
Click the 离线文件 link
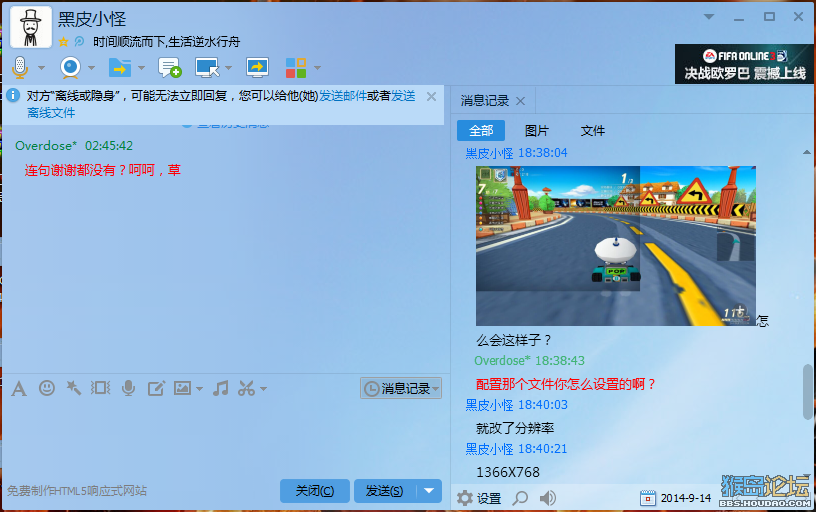[x=51, y=112]
